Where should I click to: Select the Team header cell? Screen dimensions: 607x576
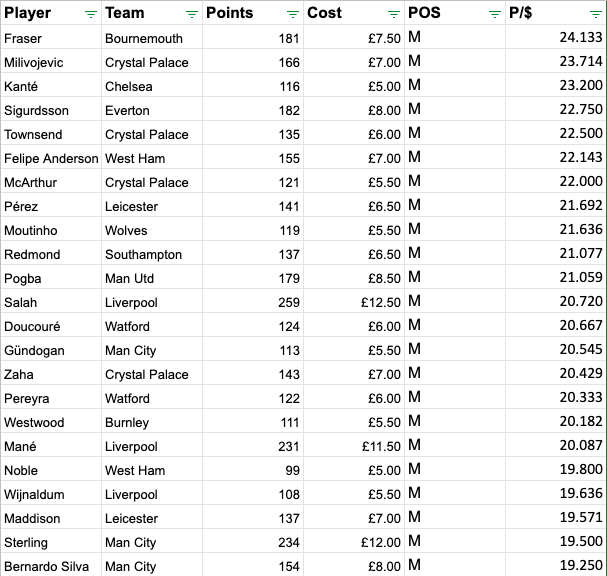click(152, 13)
